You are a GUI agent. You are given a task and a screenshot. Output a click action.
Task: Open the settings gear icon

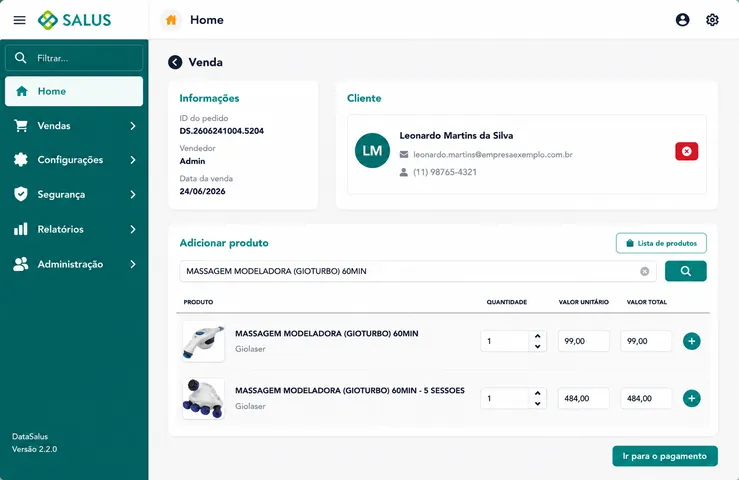coord(712,20)
